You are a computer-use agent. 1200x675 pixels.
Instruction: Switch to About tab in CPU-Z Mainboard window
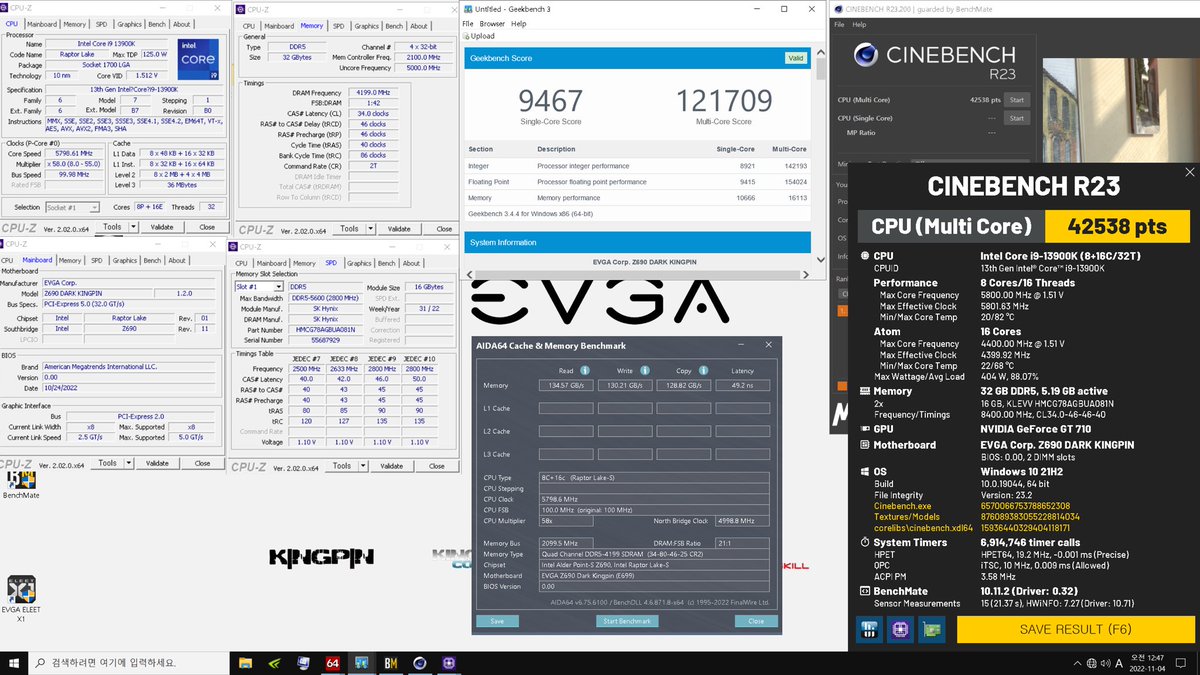177,260
